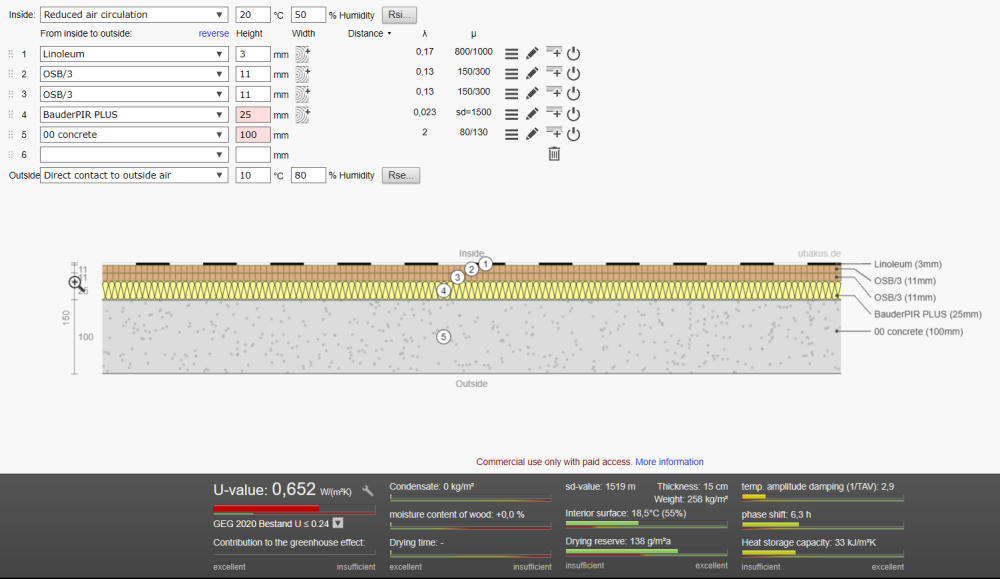This screenshot has width=1000, height=579.
Task: Add wood framing to BauderPIR PLUS layer
Action: coord(302,115)
